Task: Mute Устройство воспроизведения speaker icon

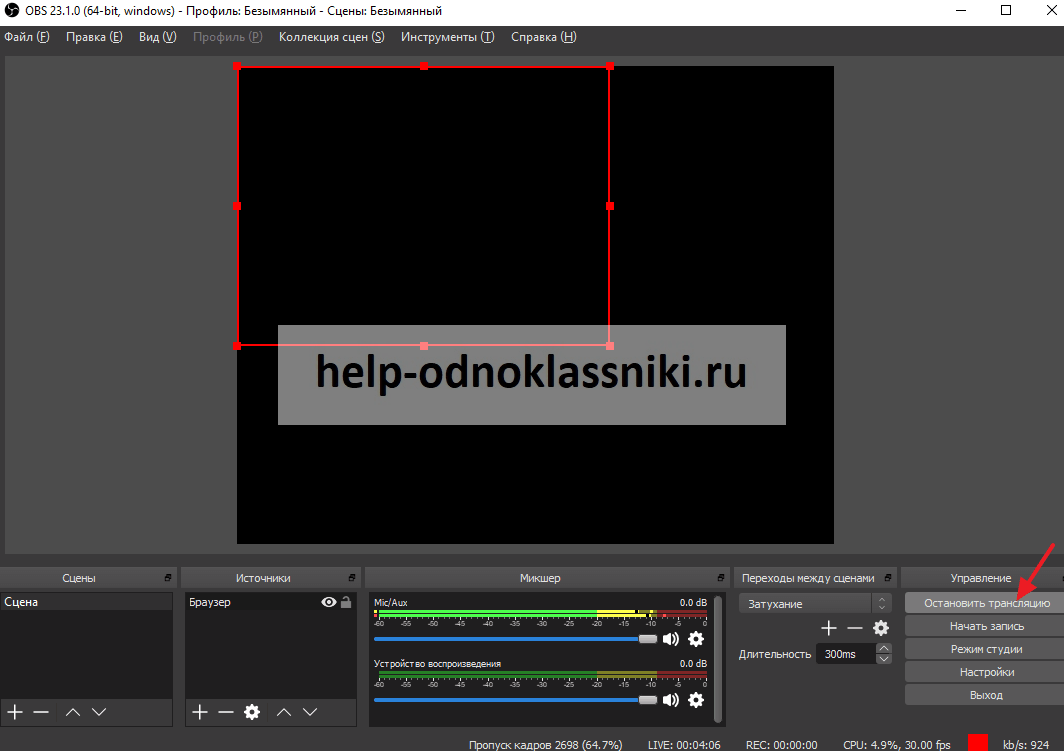Action: point(670,700)
